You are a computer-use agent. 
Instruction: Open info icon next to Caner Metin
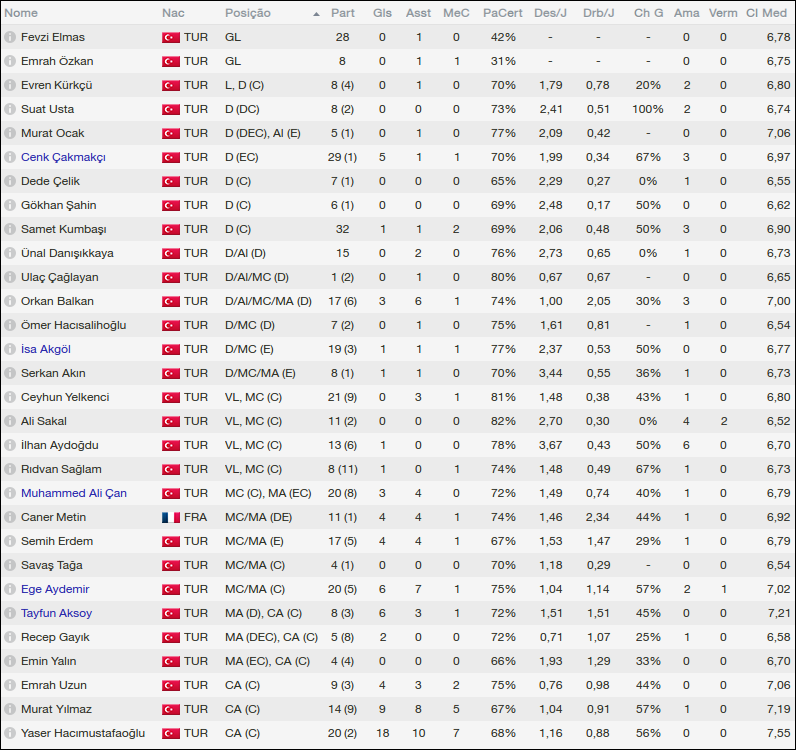[10, 517]
